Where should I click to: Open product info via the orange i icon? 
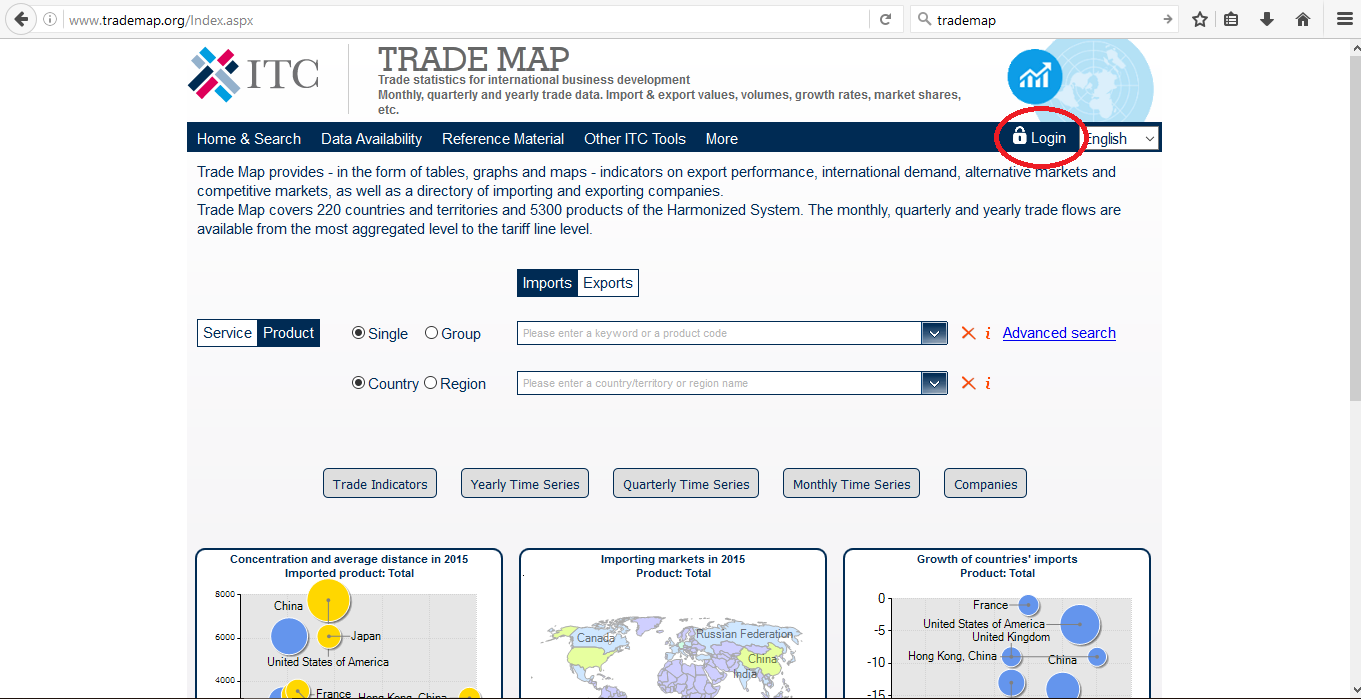pyautogui.click(x=988, y=333)
